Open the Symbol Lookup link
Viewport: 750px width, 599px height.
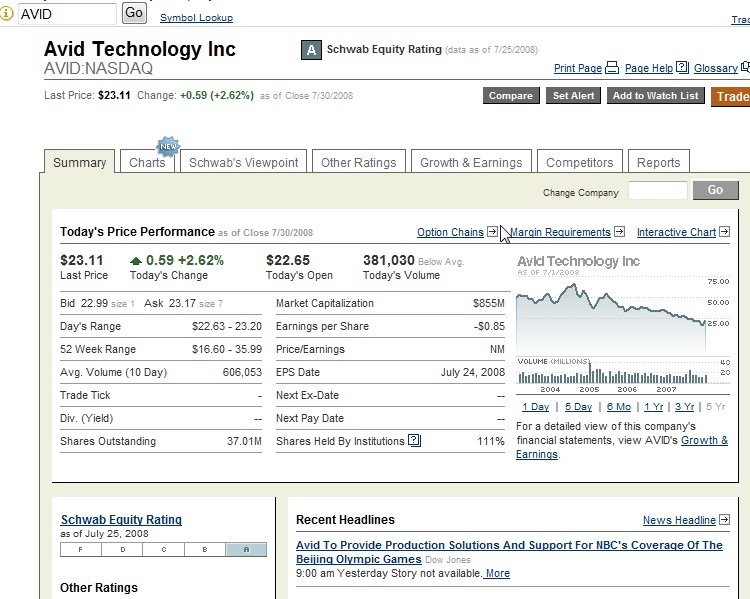click(x=197, y=18)
